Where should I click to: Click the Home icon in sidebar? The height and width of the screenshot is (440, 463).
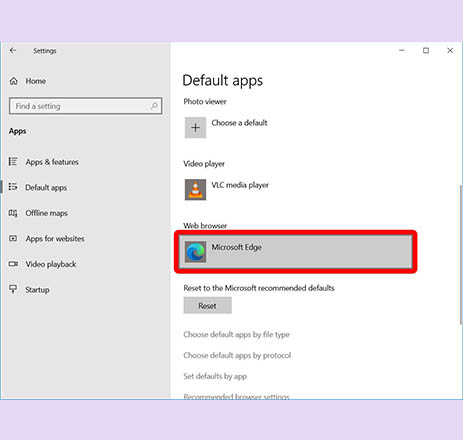coord(14,81)
